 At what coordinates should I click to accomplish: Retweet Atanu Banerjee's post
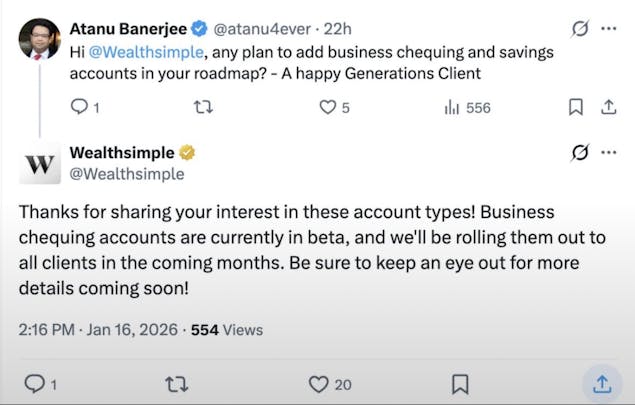coord(202,107)
